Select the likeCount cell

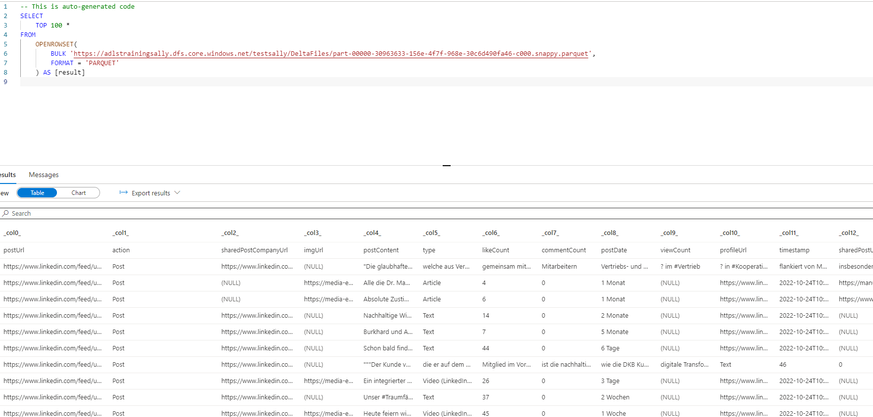[x=496, y=251]
